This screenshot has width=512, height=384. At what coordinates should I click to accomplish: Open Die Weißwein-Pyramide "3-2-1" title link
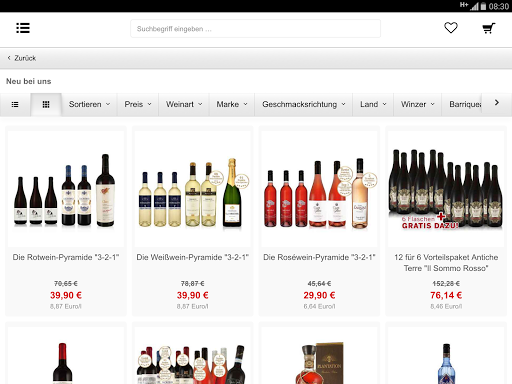pyautogui.click(x=193, y=257)
